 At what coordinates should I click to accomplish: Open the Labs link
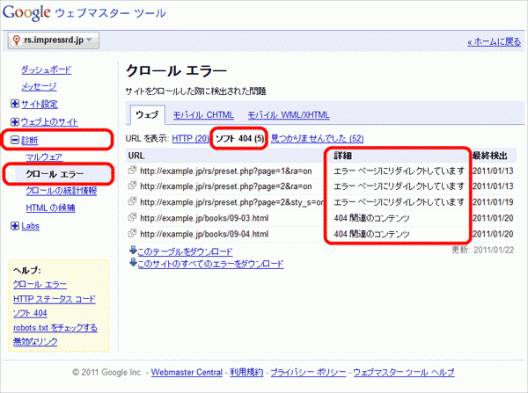[30, 226]
